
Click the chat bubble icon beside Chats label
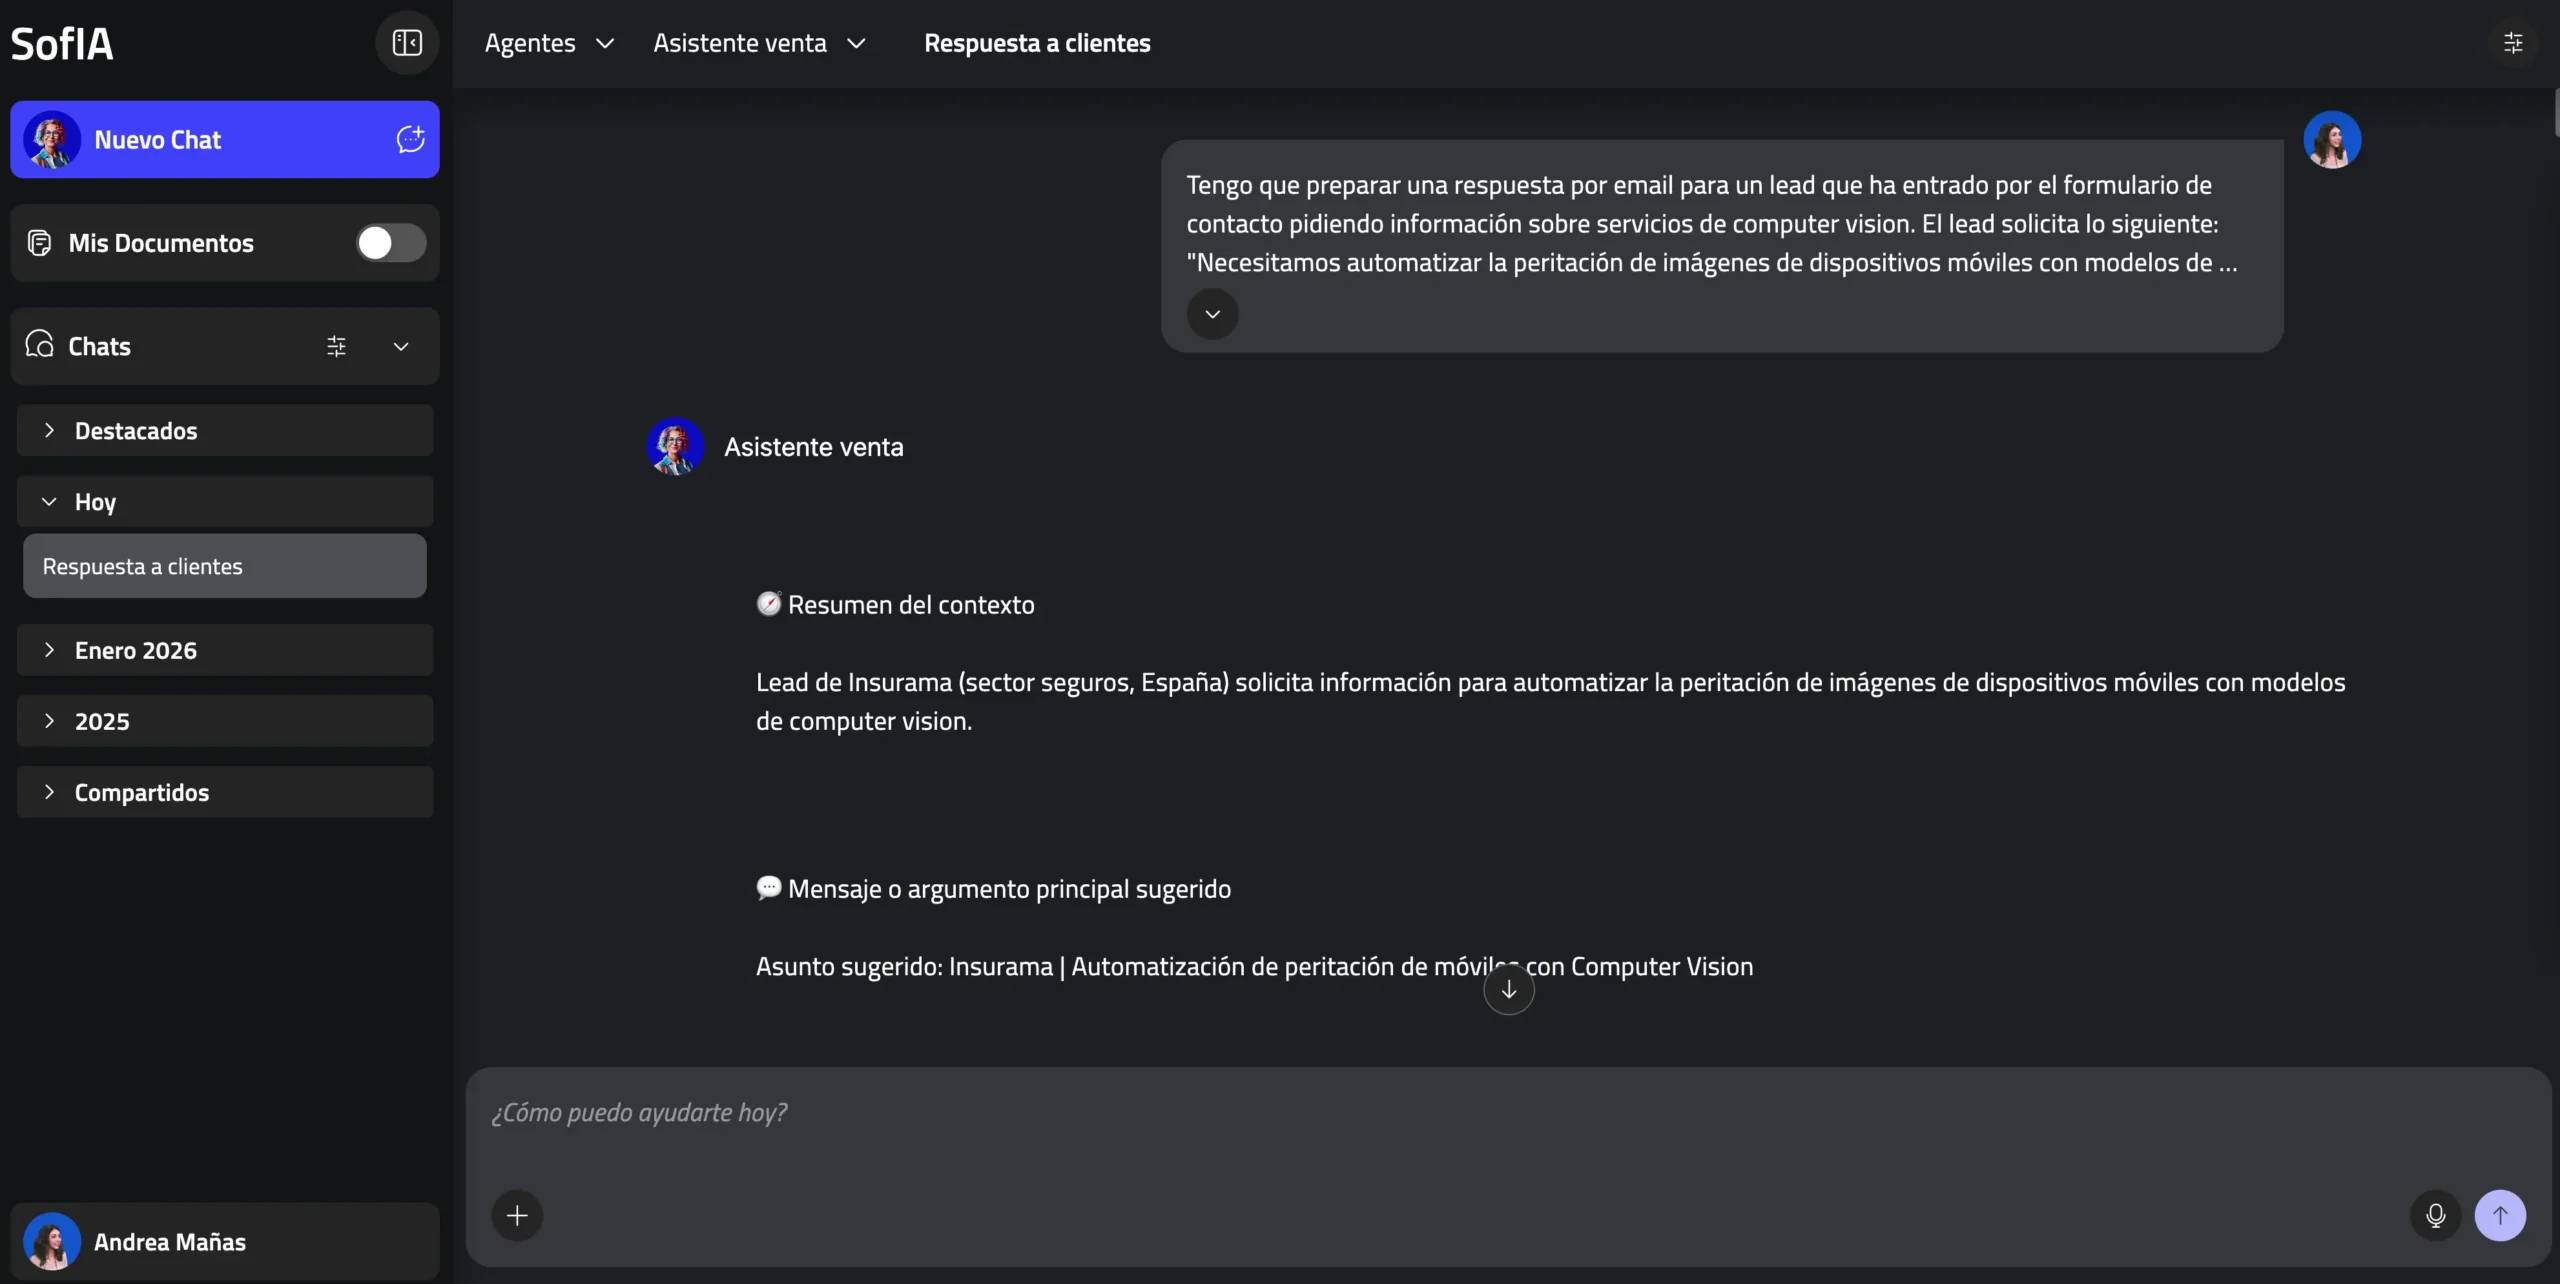pos(39,344)
